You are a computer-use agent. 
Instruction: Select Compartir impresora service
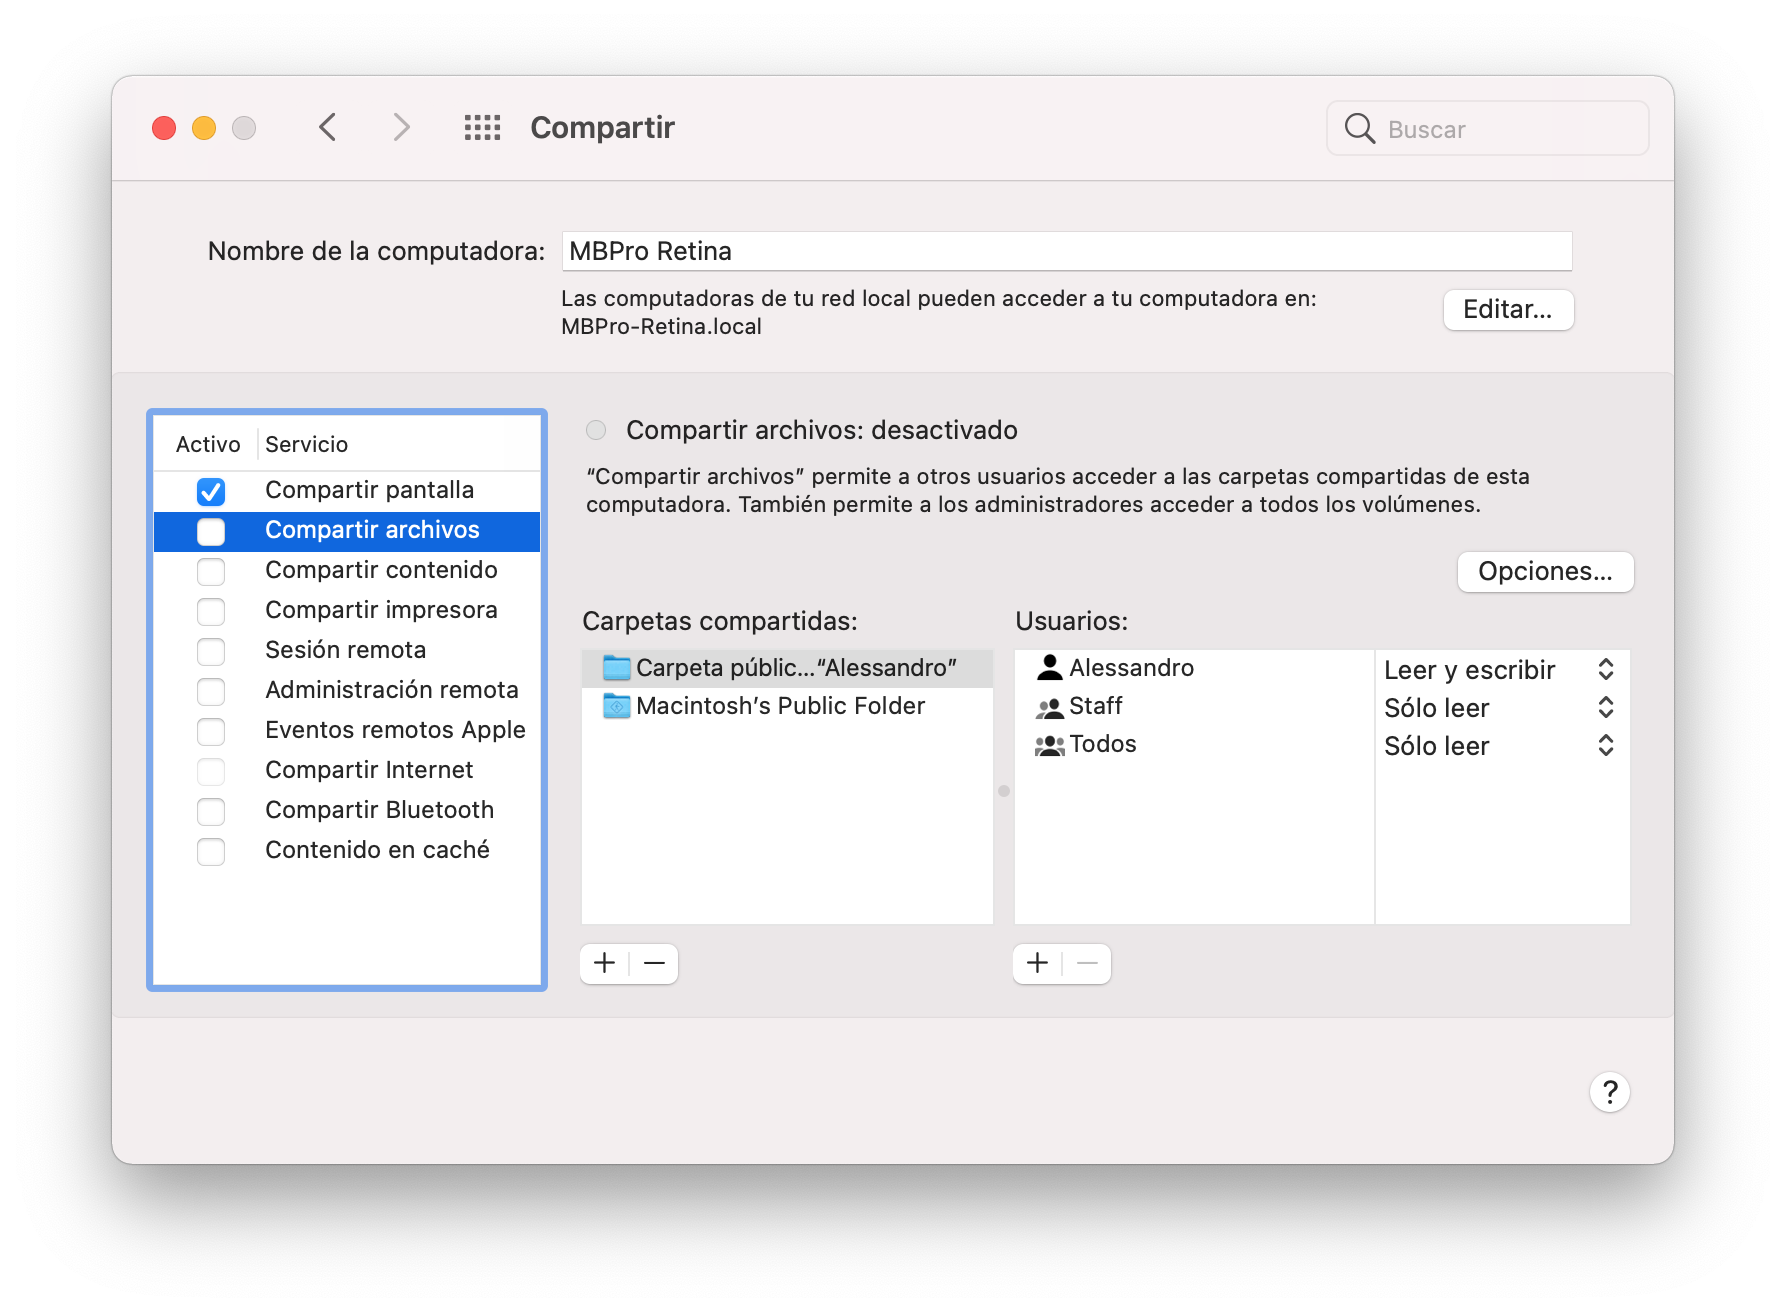coord(381,610)
